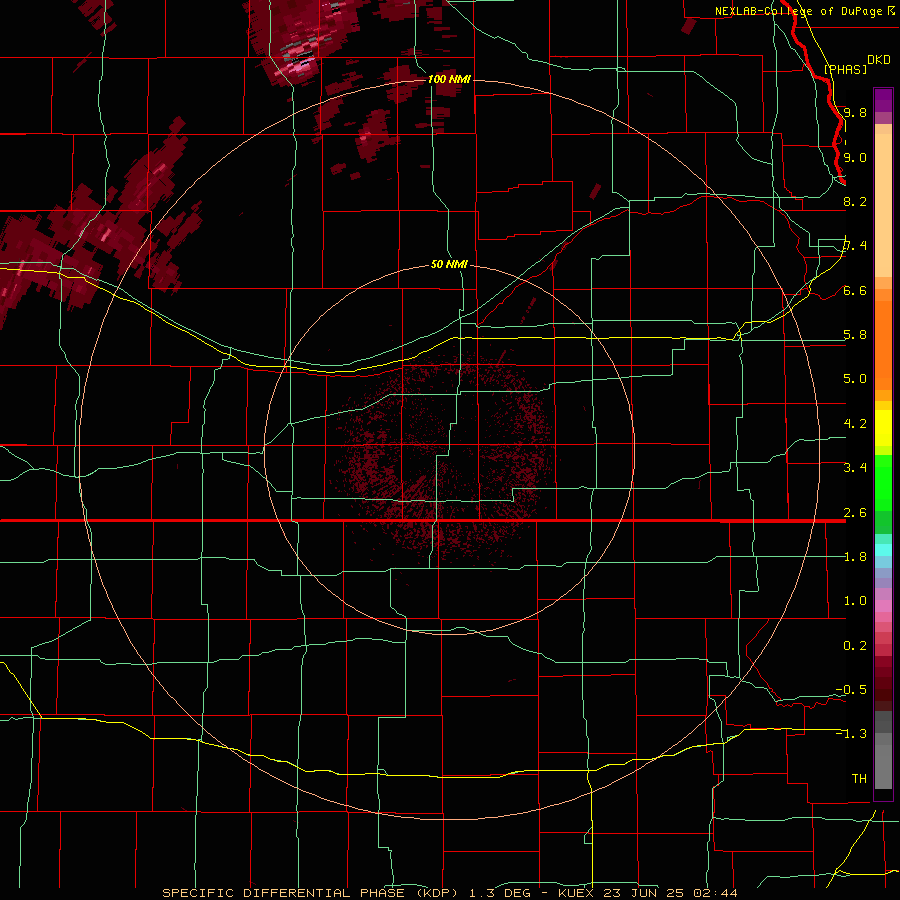
Task: Click the DKD label above the color scale
Action: click(x=879, y=60)
